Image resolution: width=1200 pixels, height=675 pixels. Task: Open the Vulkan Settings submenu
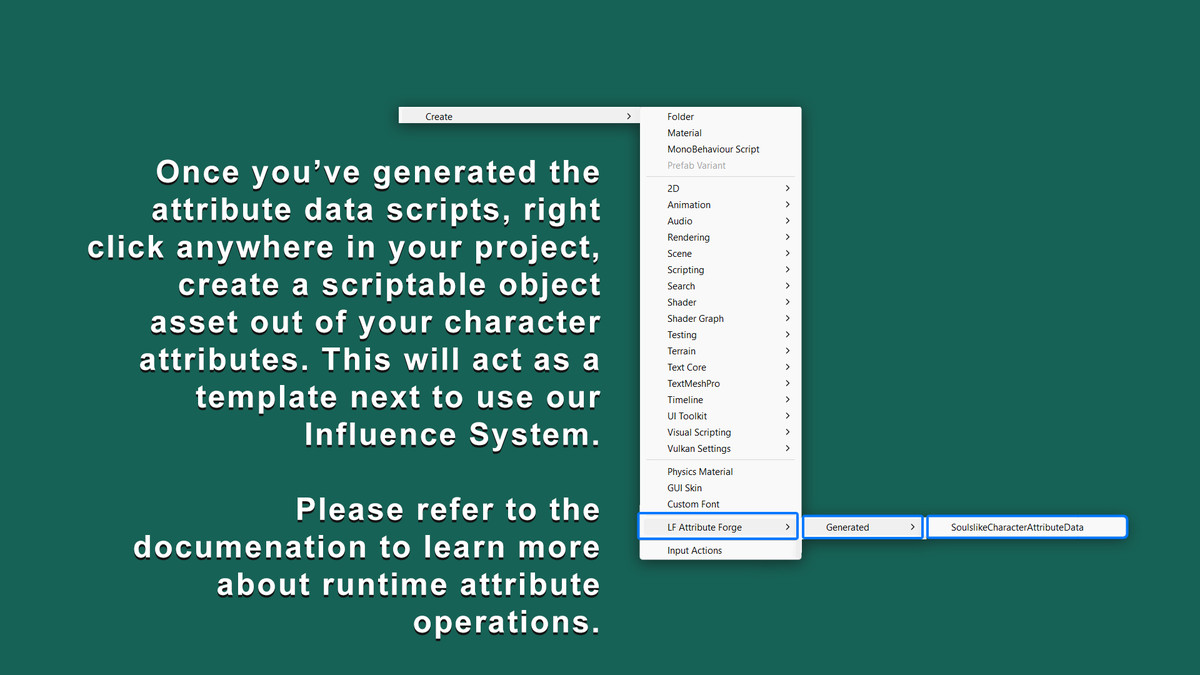(x=786, y=448)
